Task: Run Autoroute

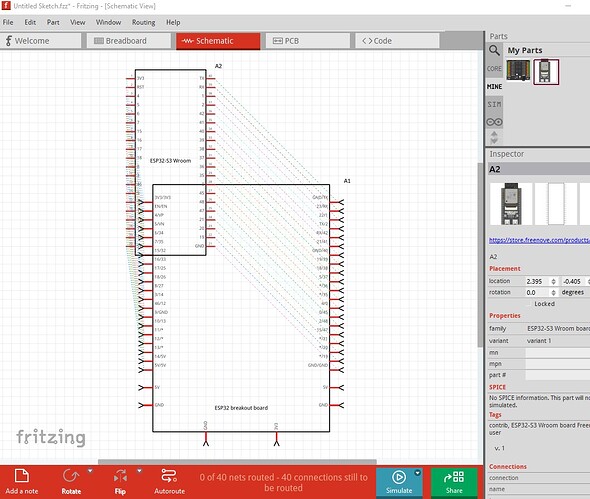Action: [x=169, y=482]
